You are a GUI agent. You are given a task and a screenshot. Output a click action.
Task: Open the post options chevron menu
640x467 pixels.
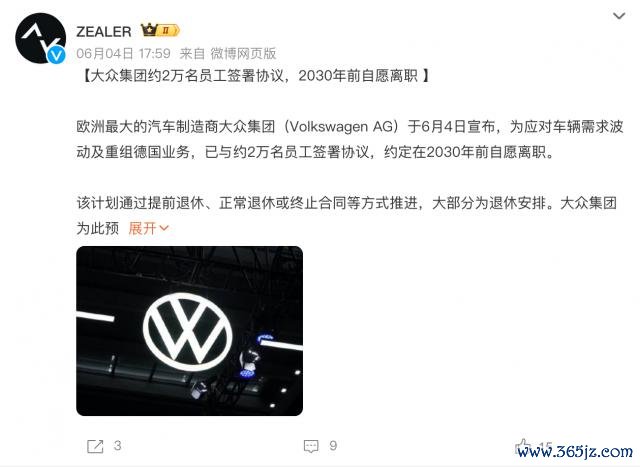click(619, 16)
